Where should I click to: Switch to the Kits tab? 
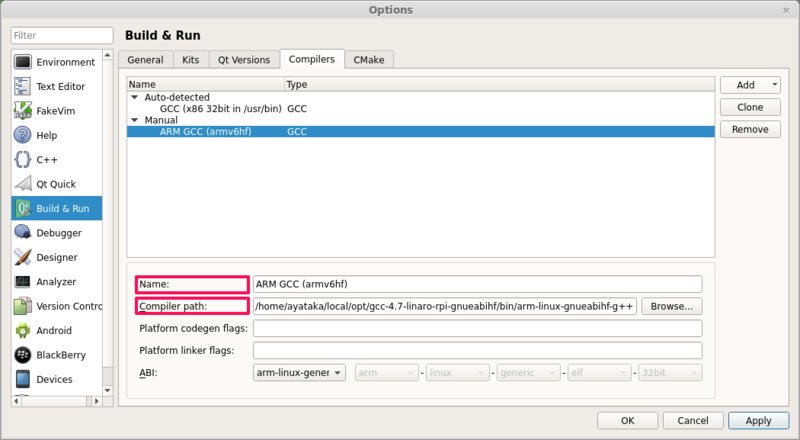[191, 60]
